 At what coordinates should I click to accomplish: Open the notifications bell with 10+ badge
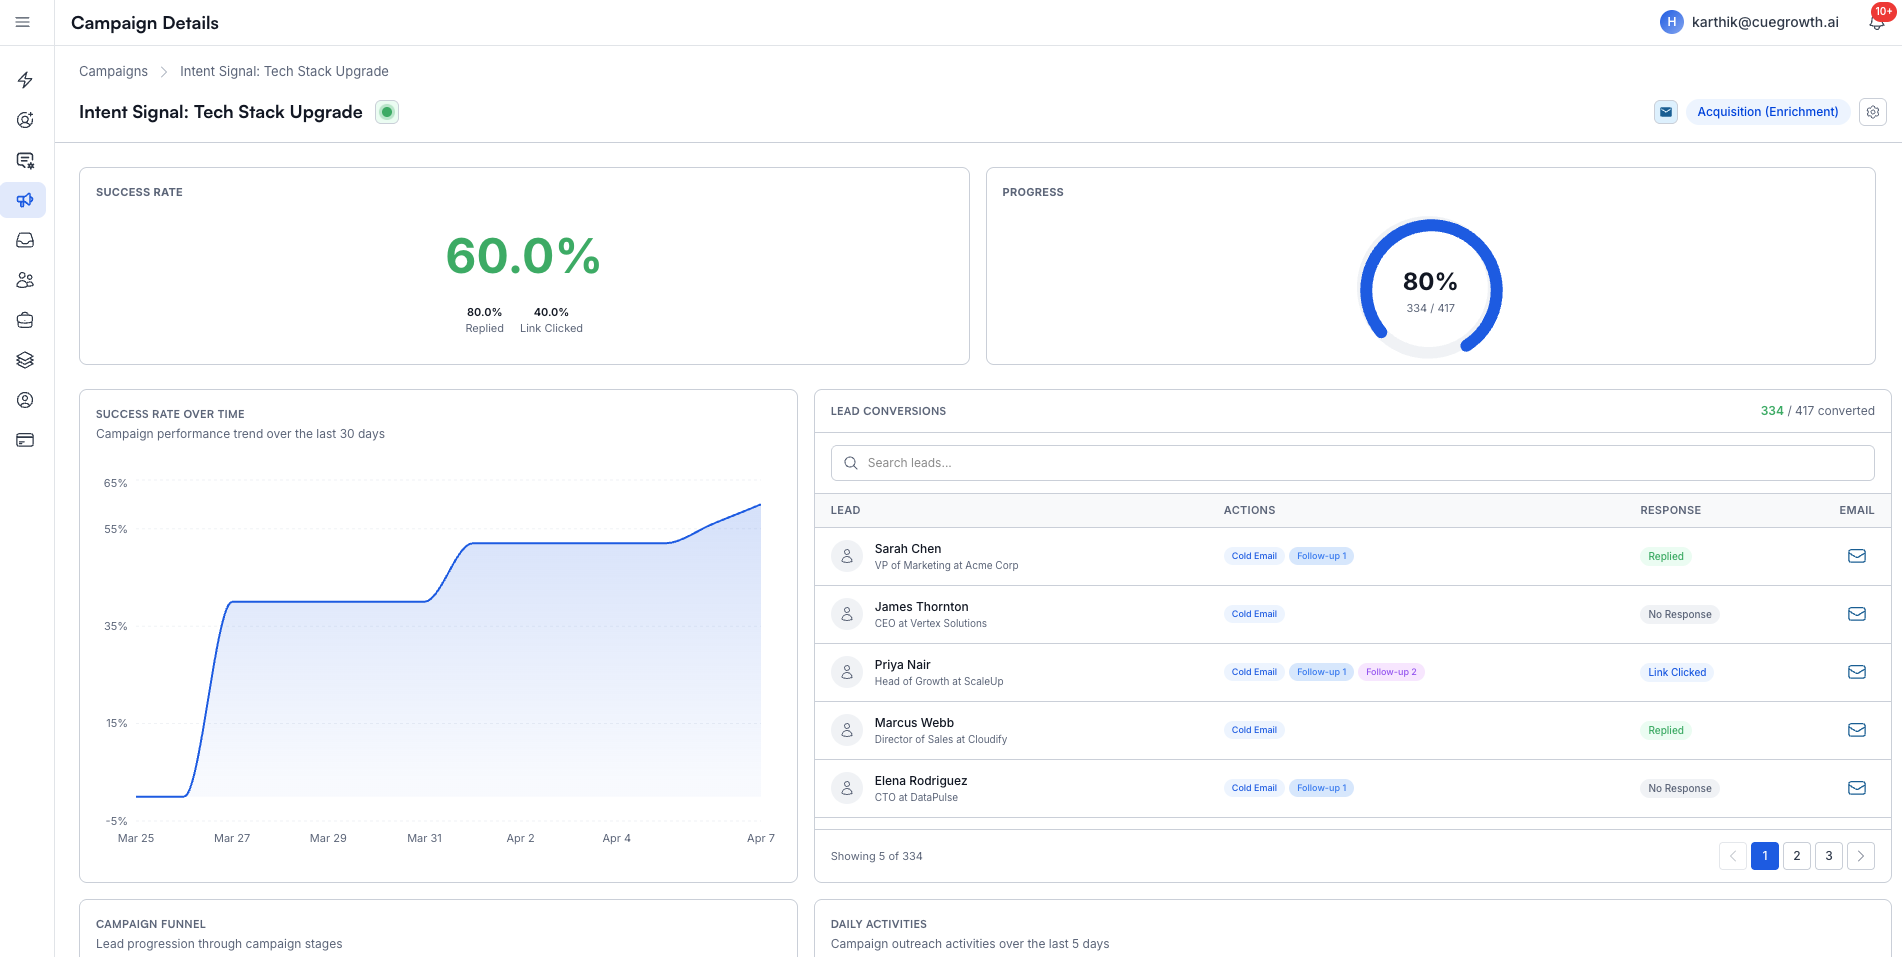(x=1877, y=22)
